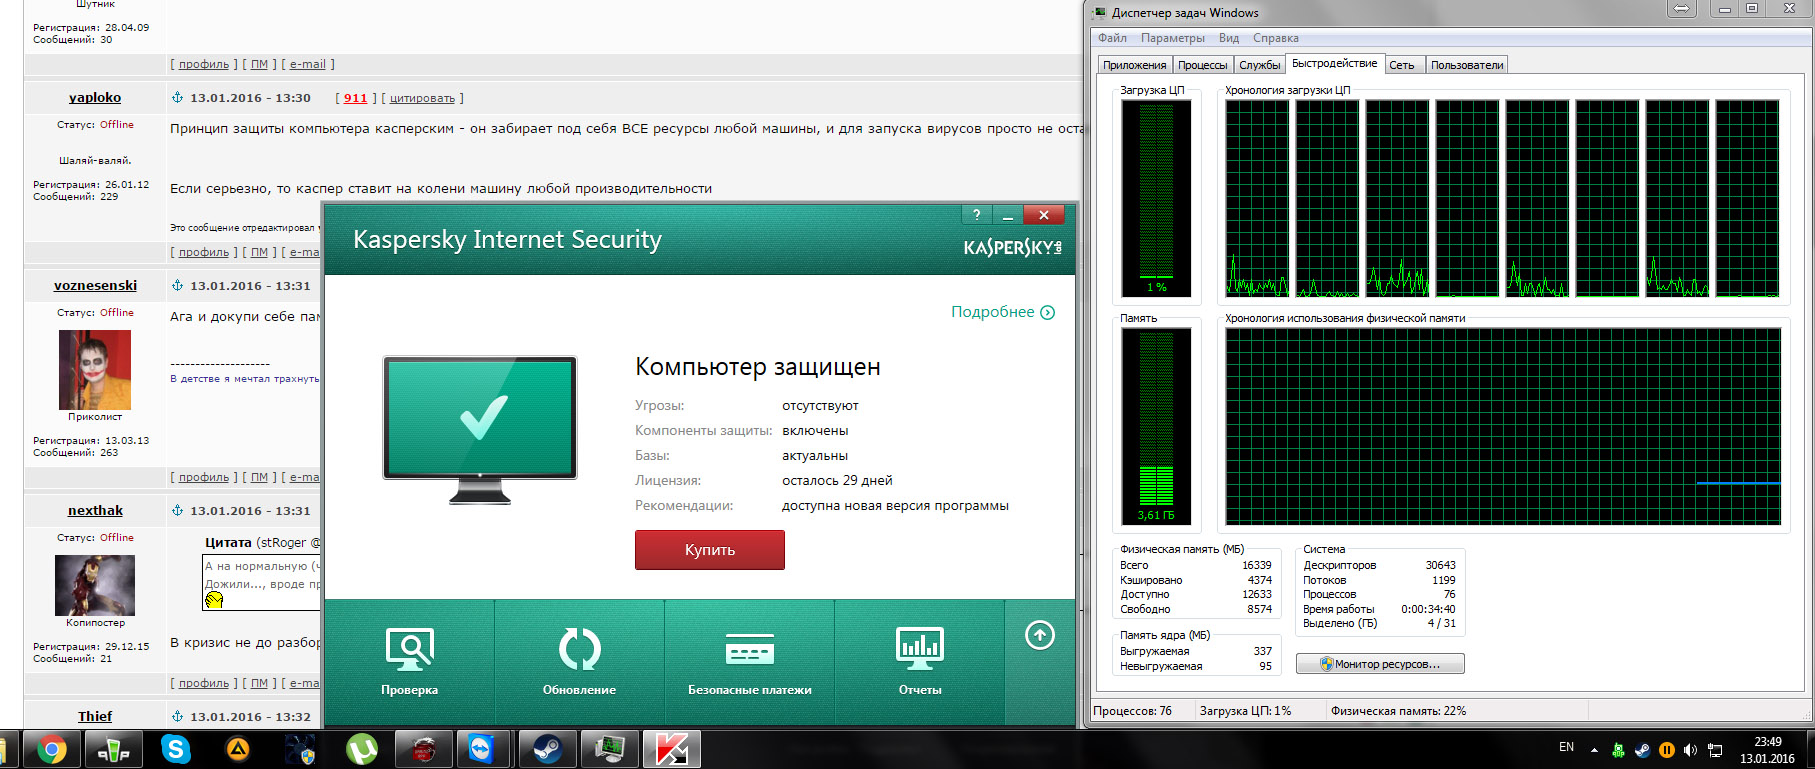Click voznesenski's Joker avatar image

tap(95, 369)
